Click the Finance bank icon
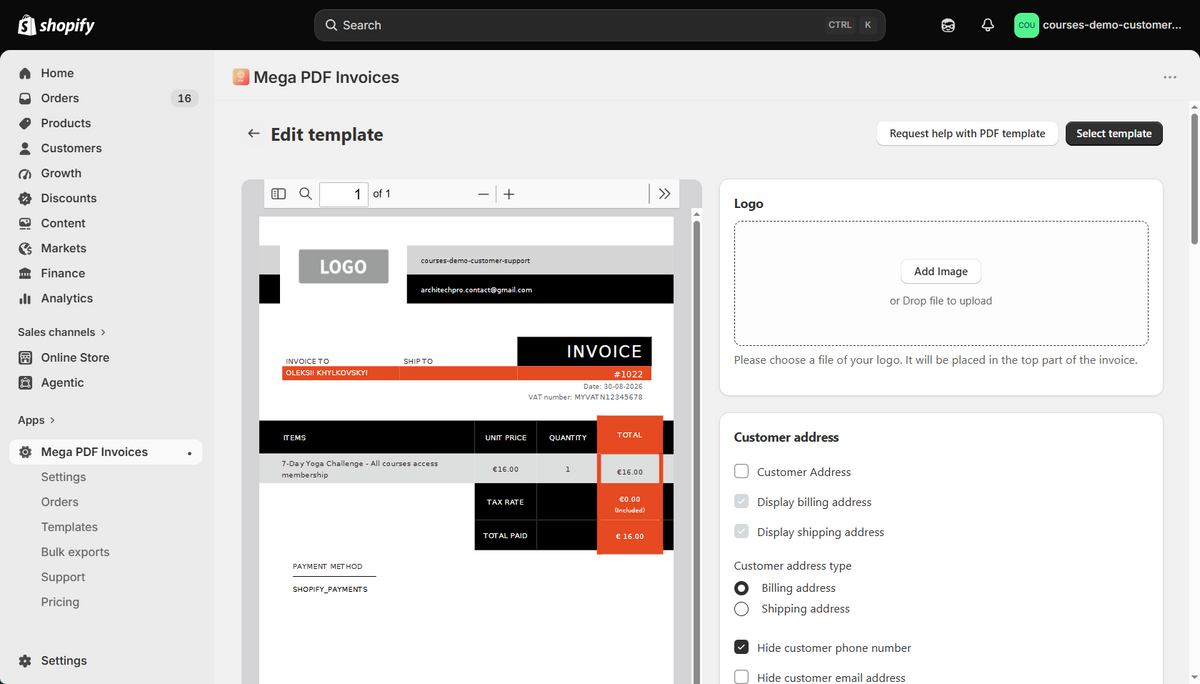 tap(25, 273)
